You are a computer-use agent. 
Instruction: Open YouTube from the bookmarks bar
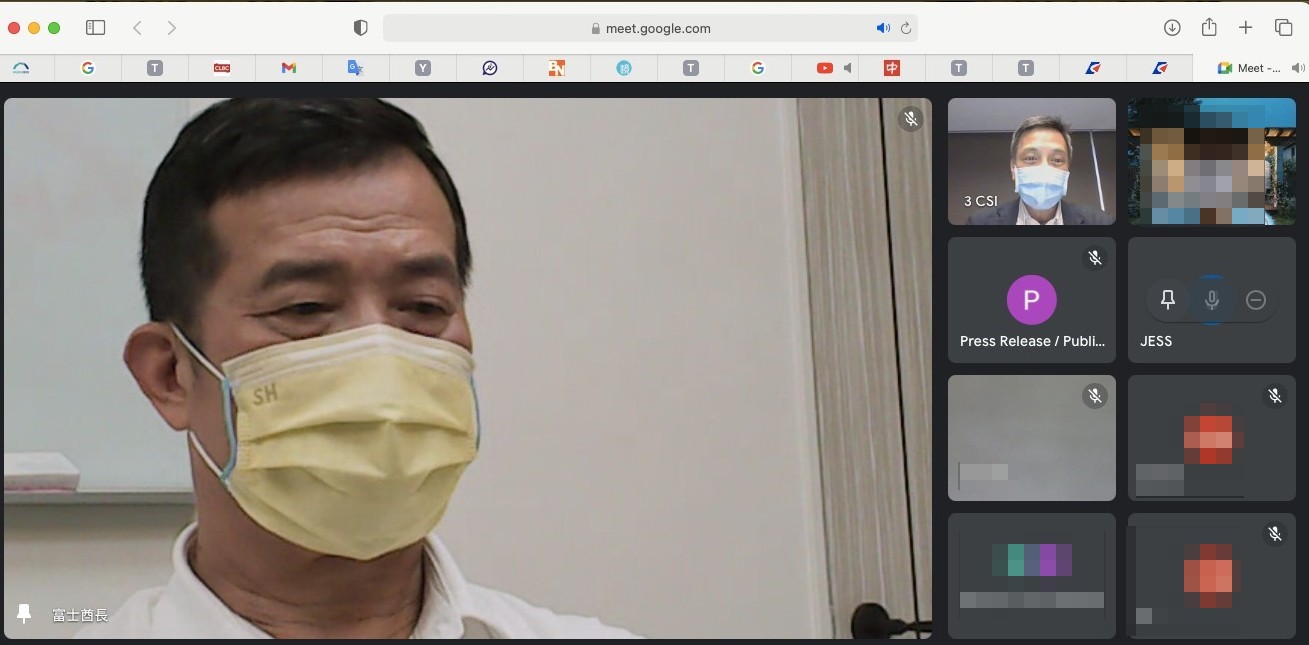click(823, 67)
